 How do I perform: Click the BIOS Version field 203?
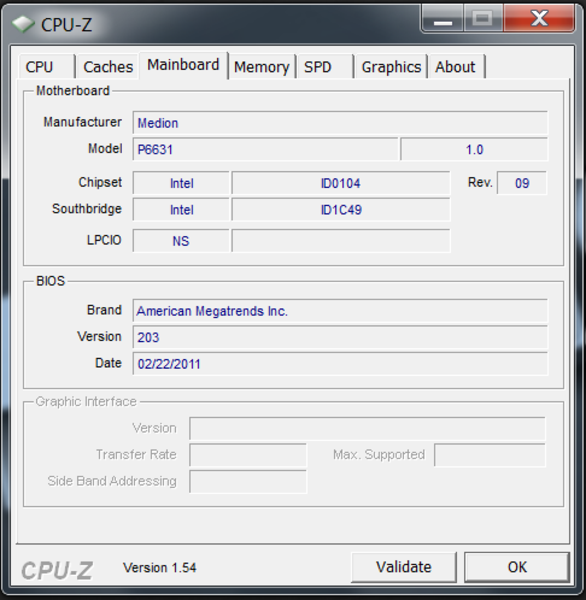point(340,337)
